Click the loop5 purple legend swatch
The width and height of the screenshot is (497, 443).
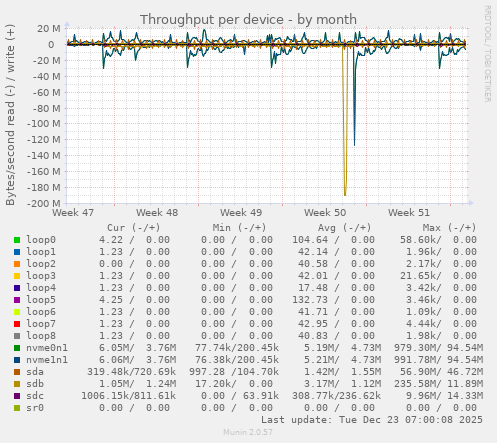point(17,300)
